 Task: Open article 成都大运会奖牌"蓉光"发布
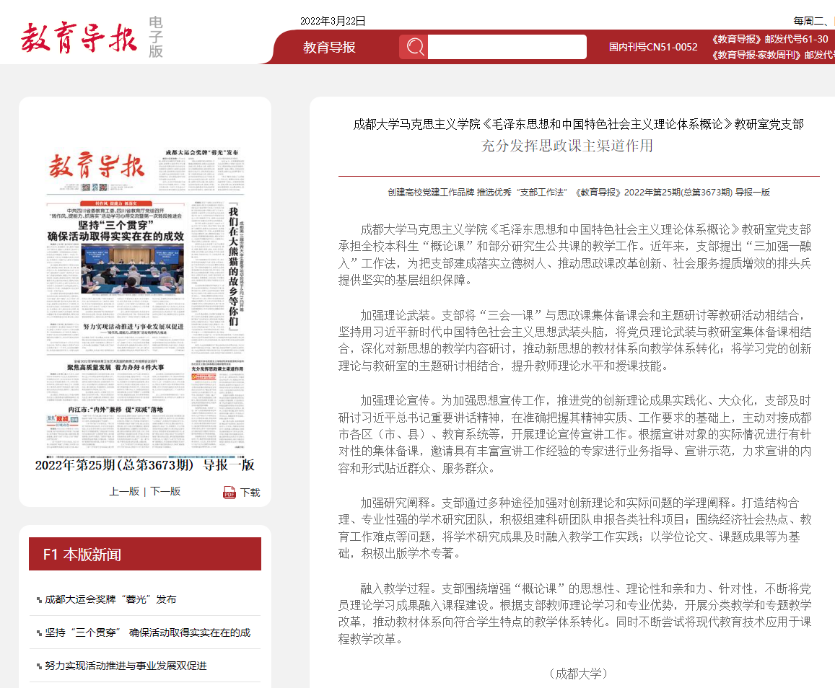coord(110,600)
